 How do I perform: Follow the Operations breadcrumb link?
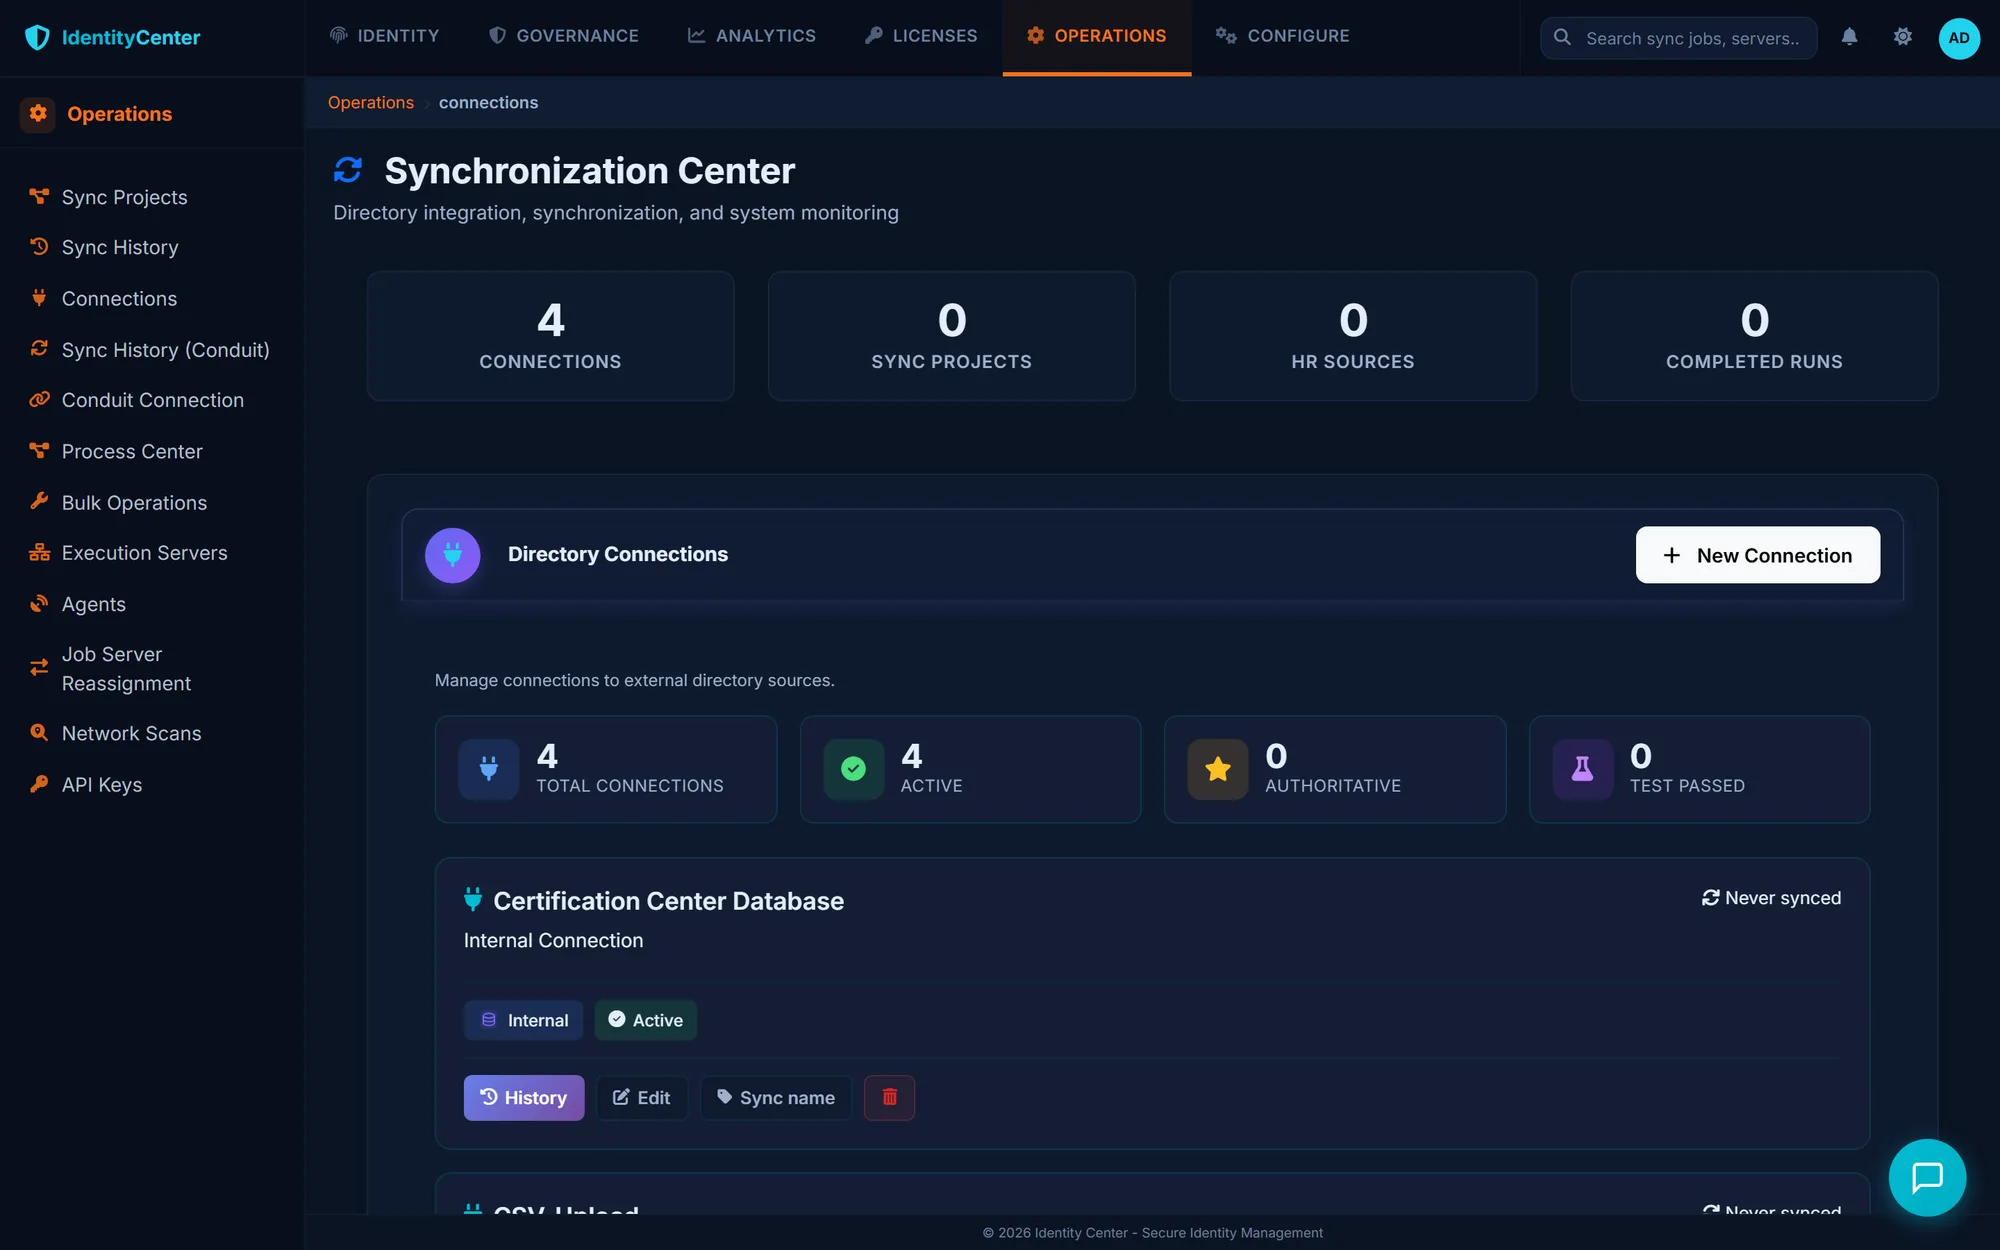pyautogui.click(x=371, y=103)
